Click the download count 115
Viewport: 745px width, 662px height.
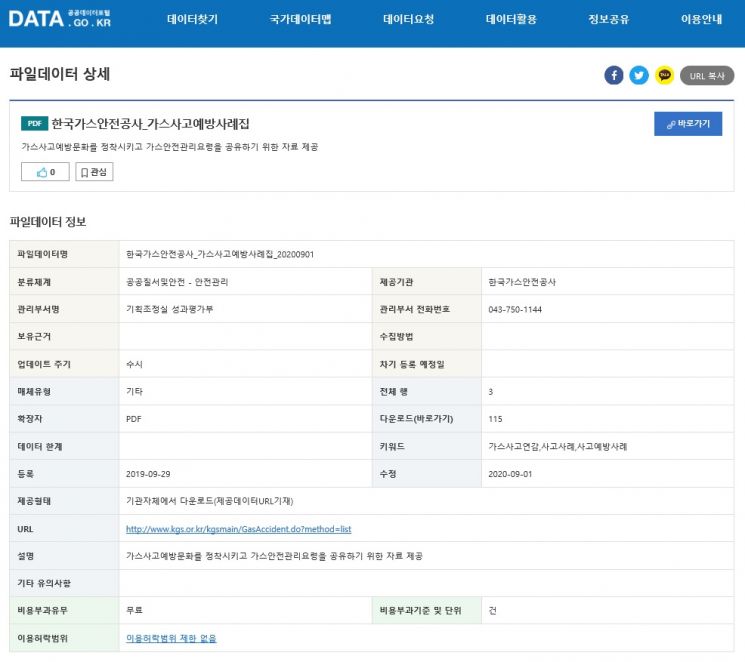(x=495, y=419)
